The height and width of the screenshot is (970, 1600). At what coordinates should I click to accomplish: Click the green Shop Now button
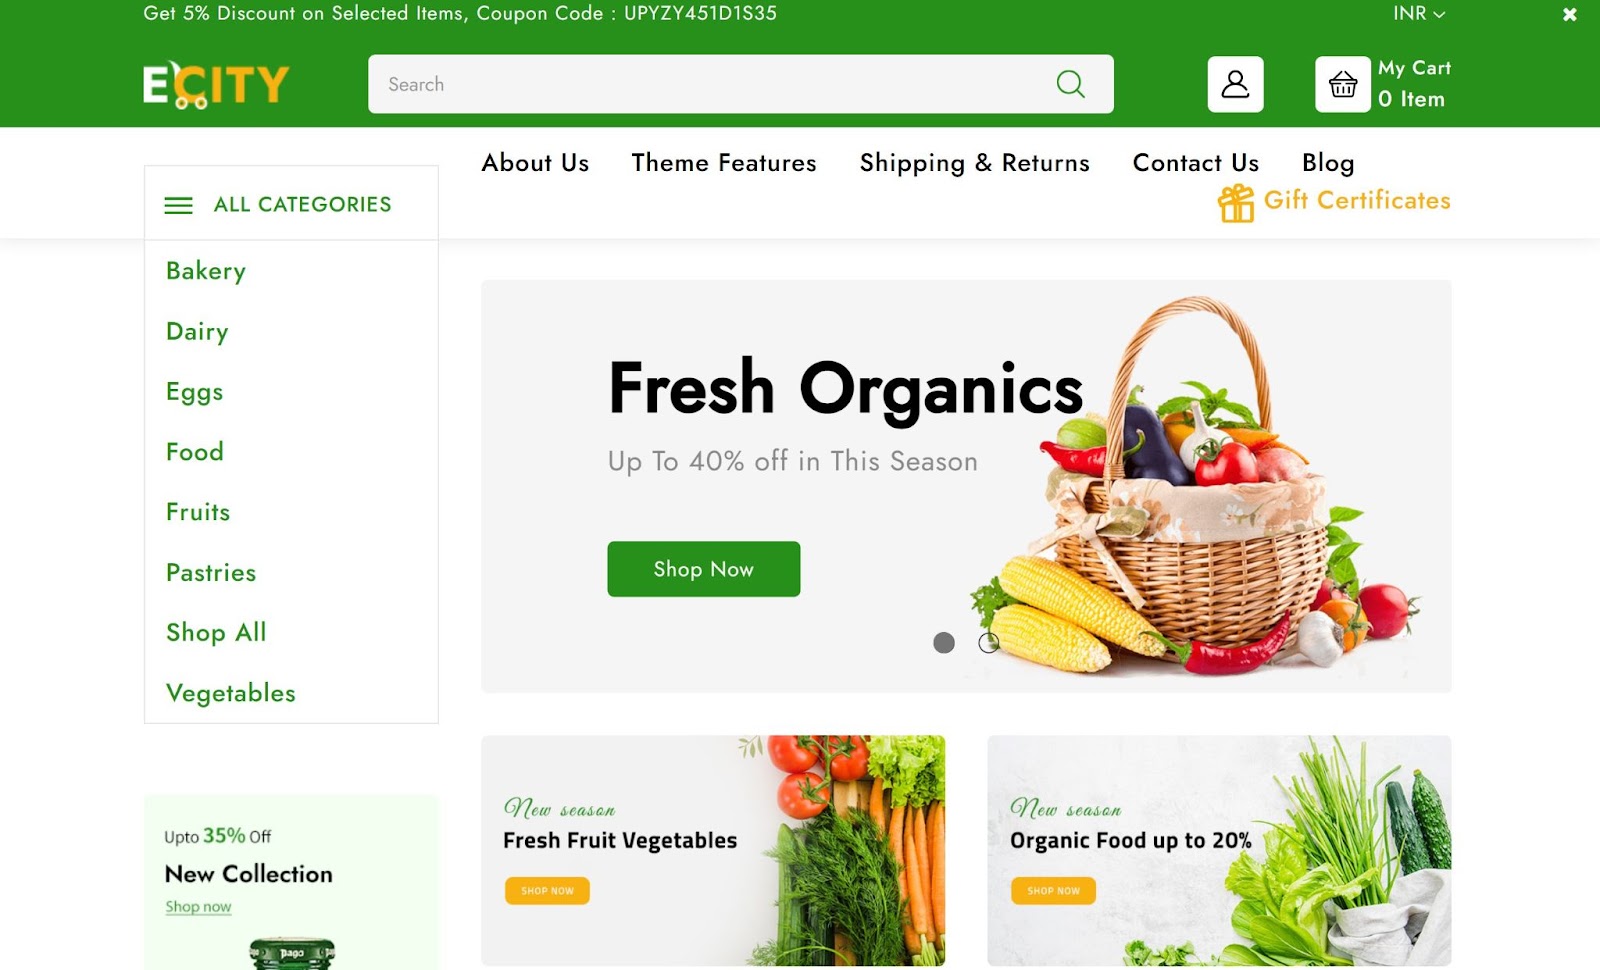tap(703, 569)
